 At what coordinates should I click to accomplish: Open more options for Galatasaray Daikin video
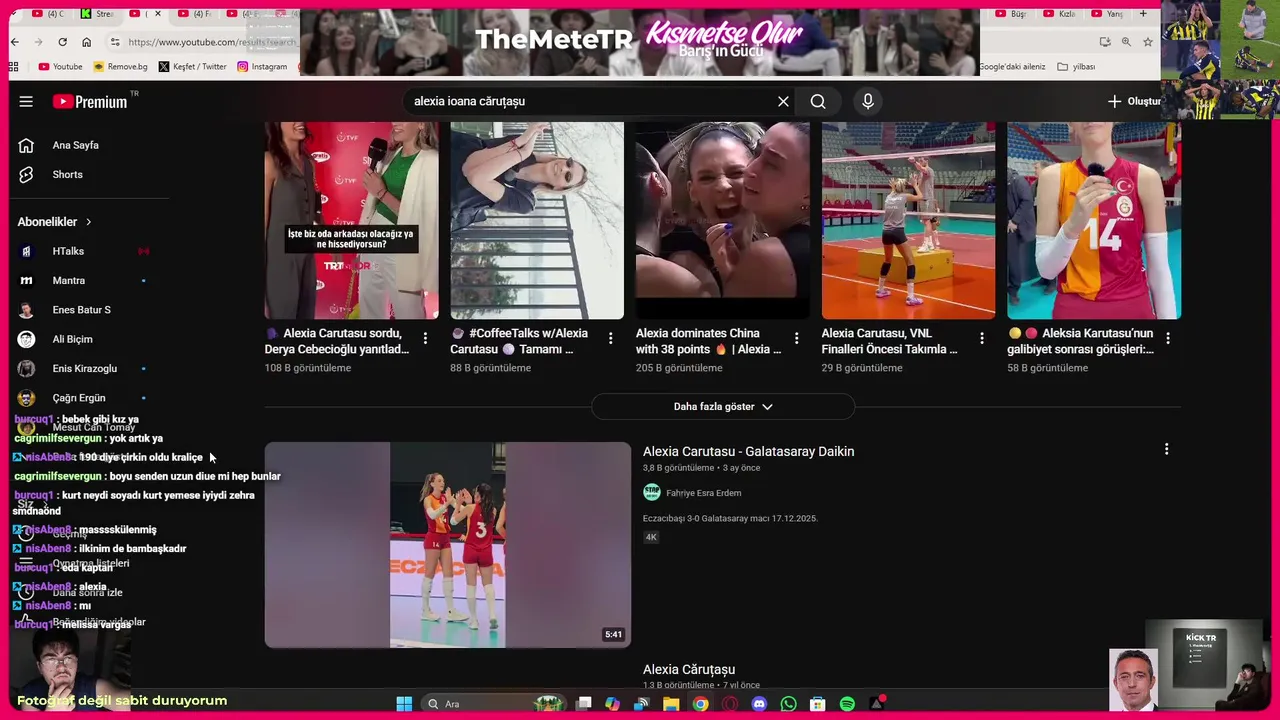(1166, 450)
